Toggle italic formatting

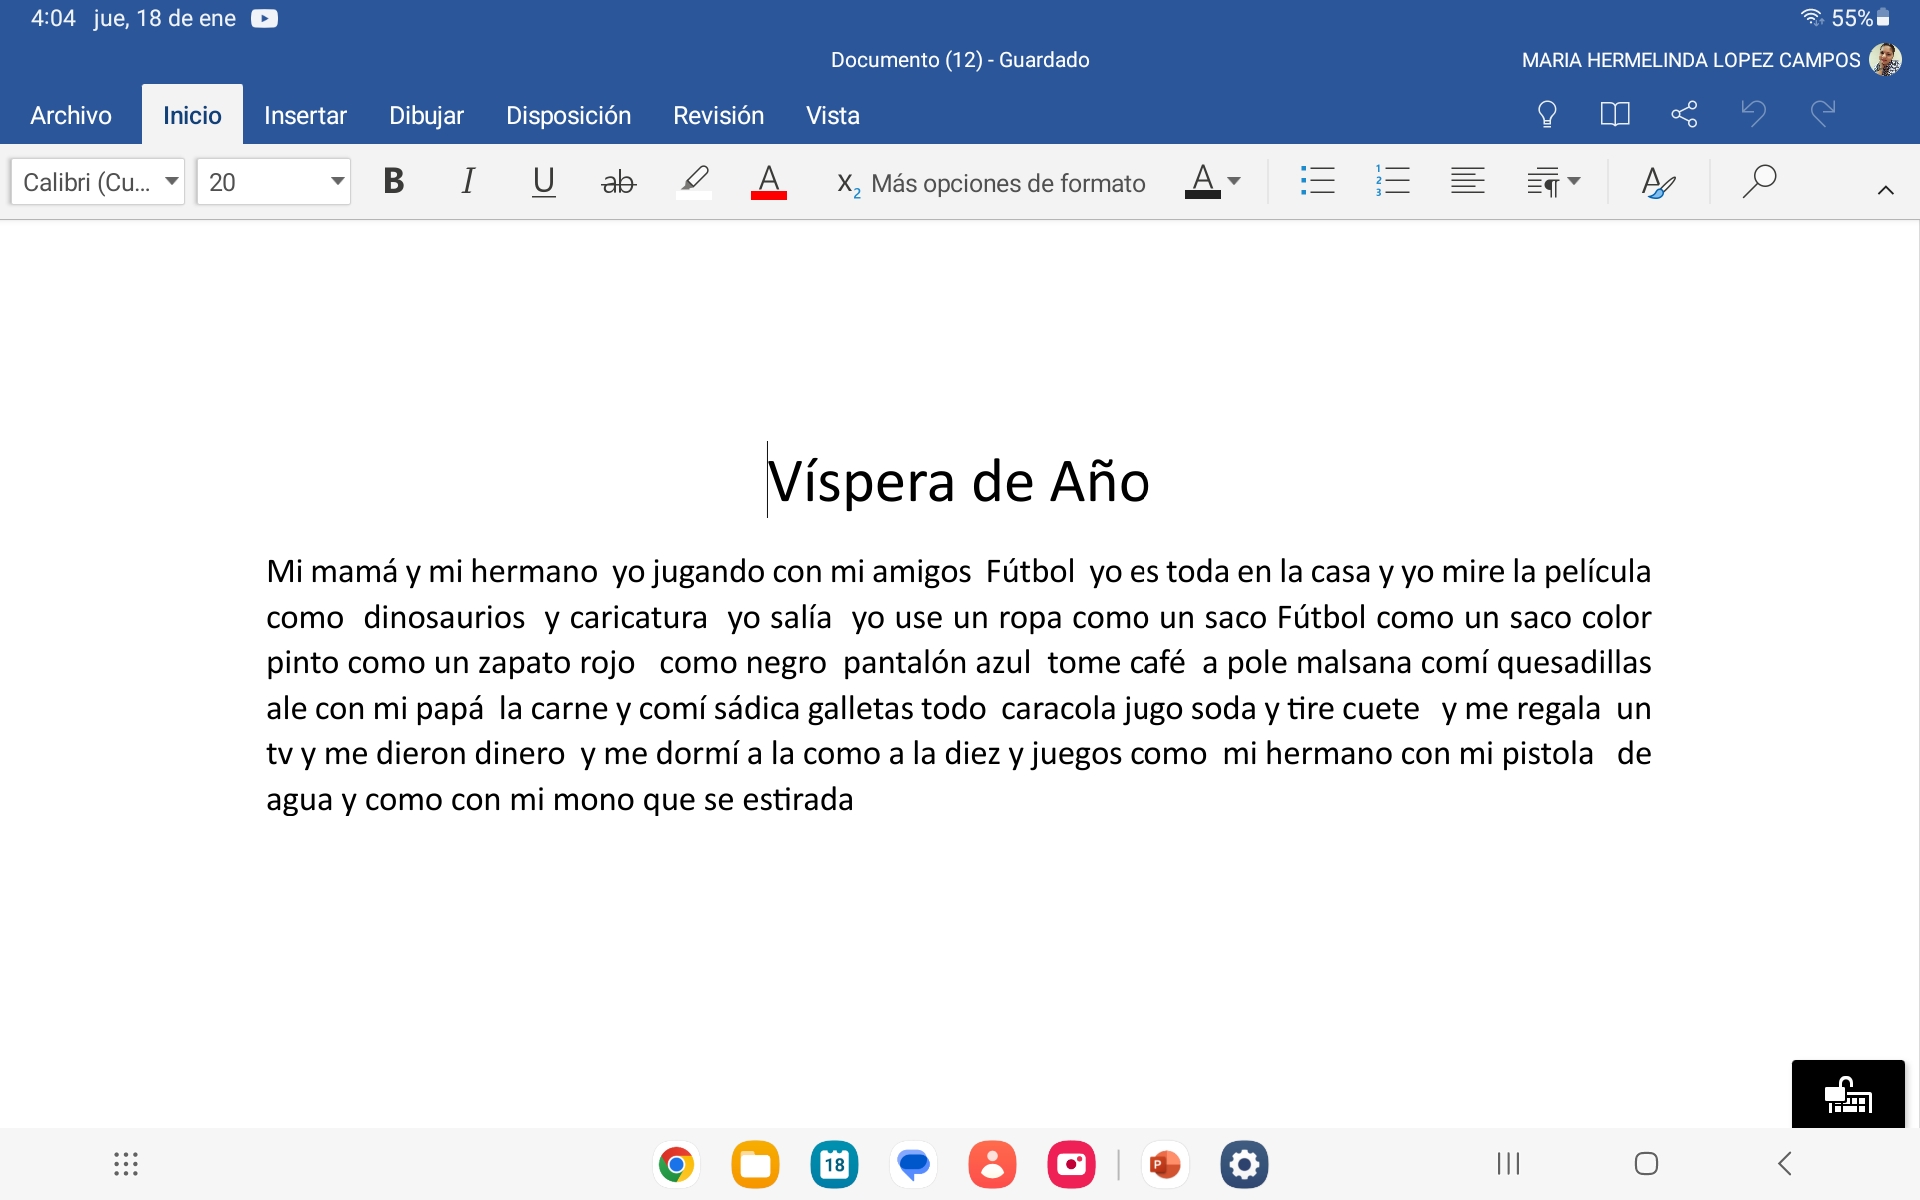468,181
